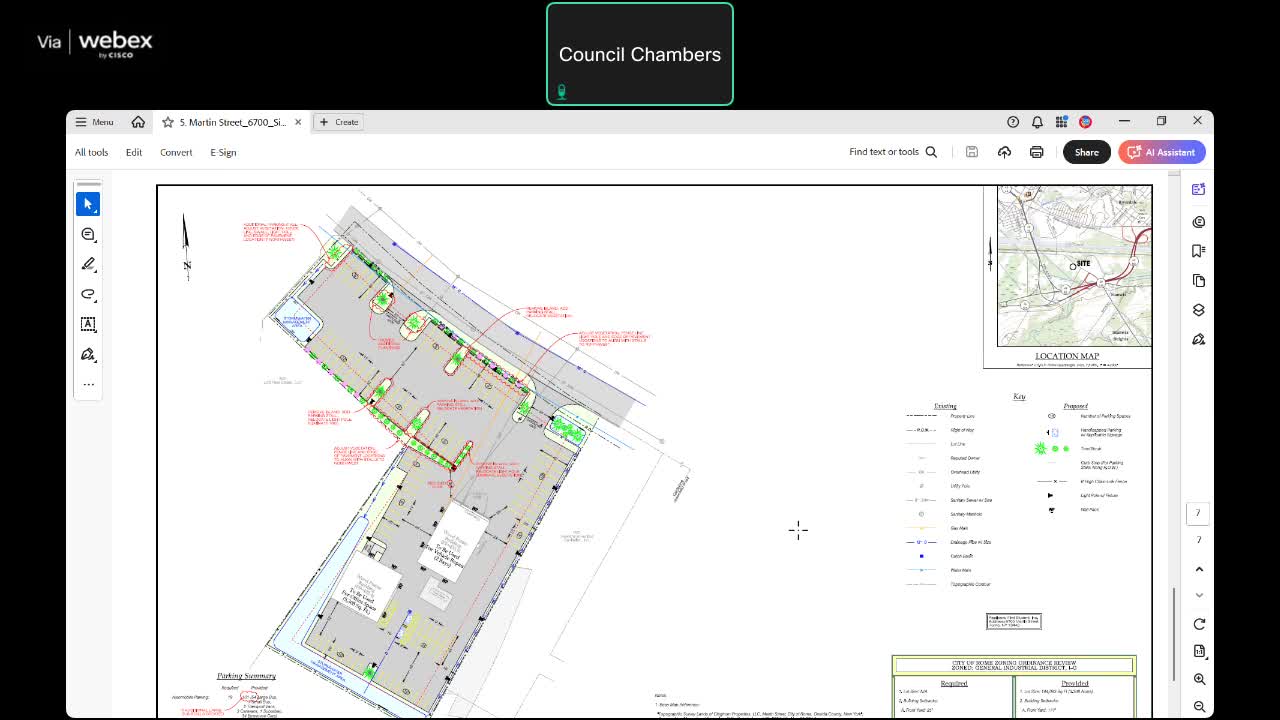Open the AI Assistant button
1280x720 pixels.
coord(1162,152)
